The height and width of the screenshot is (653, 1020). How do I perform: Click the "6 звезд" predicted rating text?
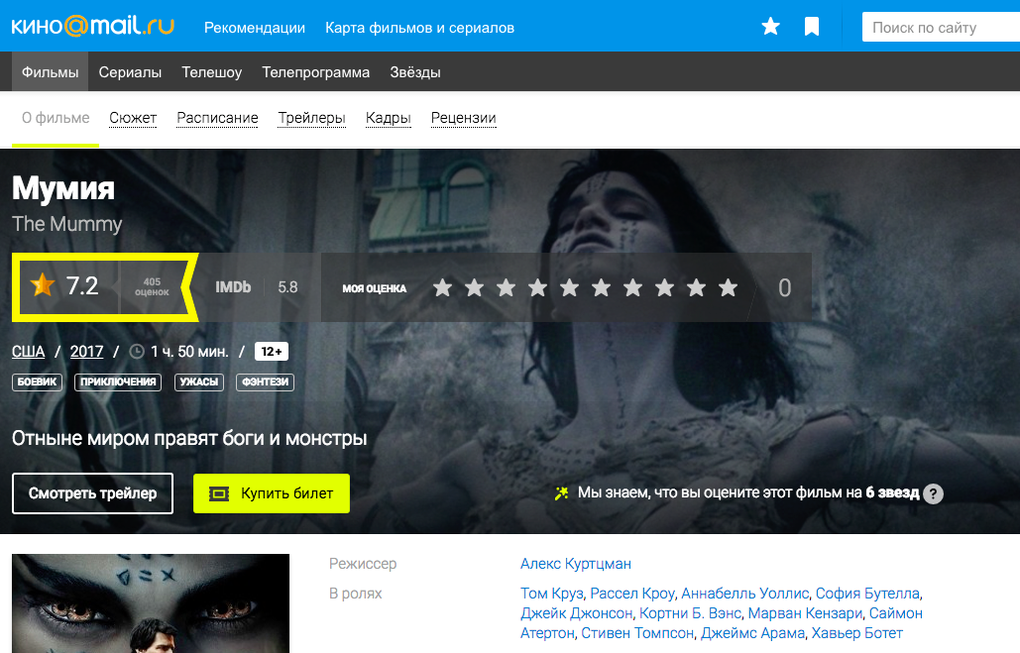892,493
